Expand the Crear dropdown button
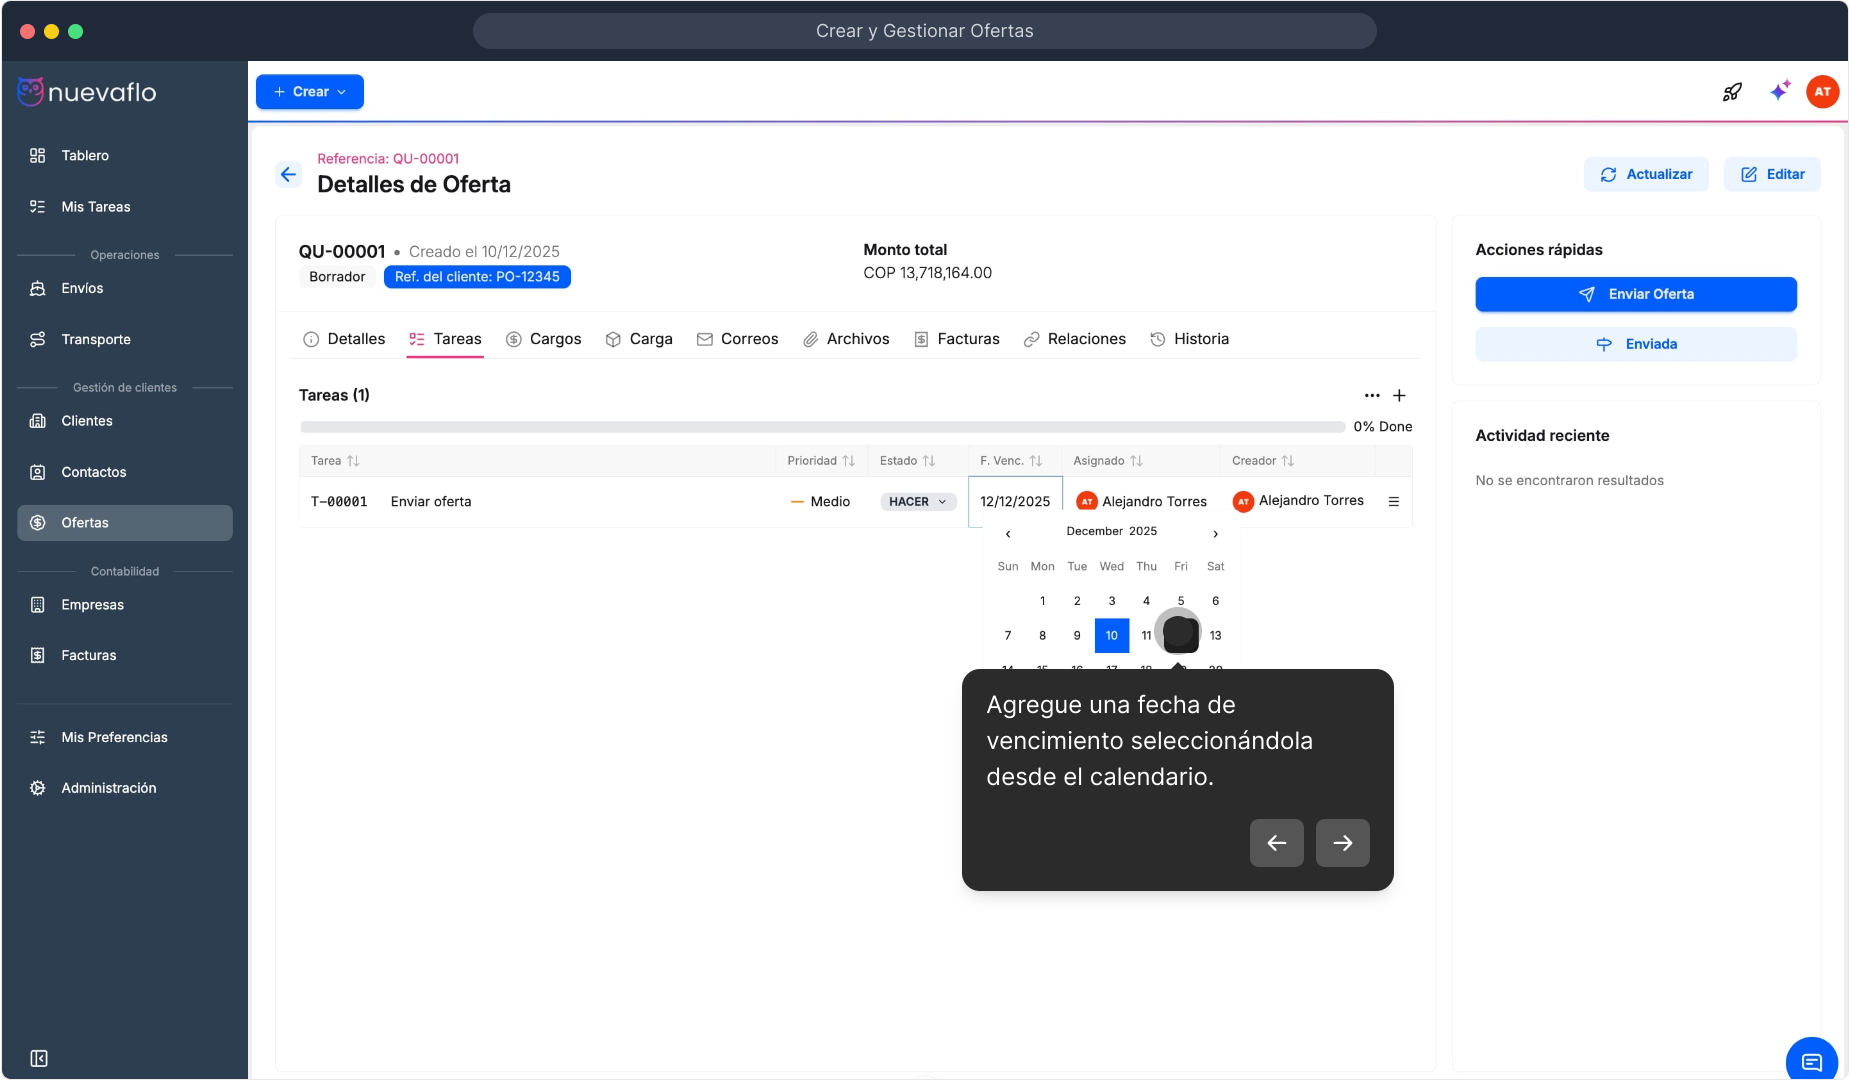The height and width of the screenshot is (1080, 1850). [x=310, y=92]
